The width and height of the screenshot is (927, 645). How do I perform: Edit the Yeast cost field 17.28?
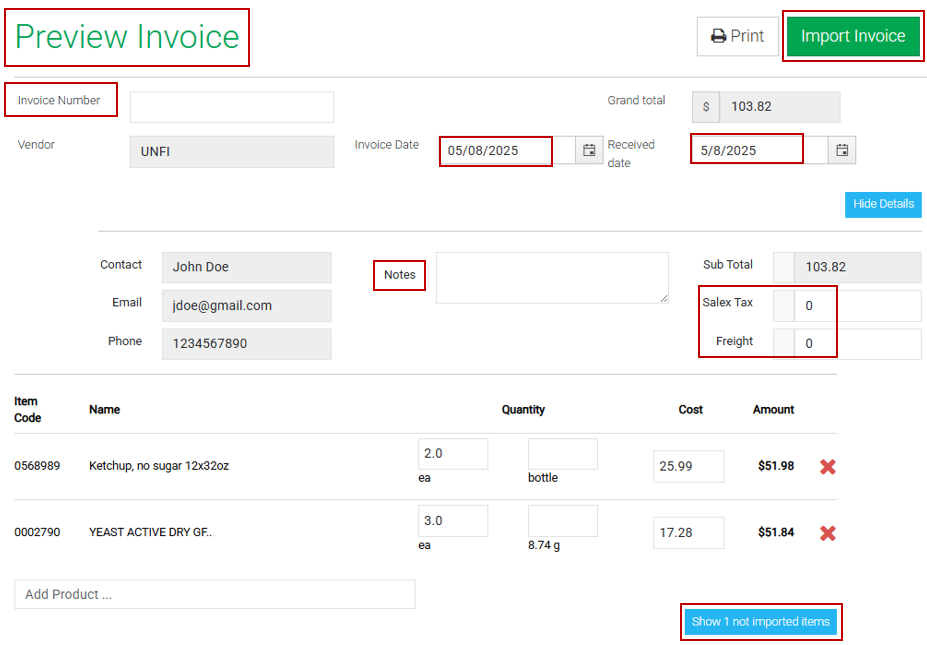coord(688,533)
